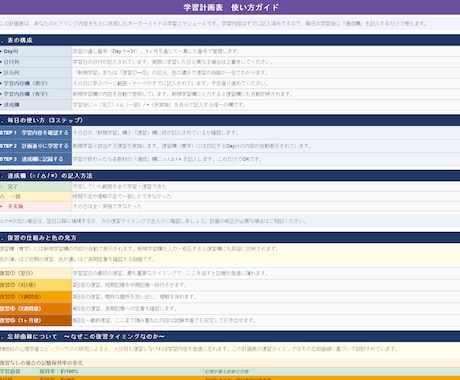Image resolution: width=460 pixels, height=380 pixels.
Task: Click the '予定していた範囲を全て学習・復習できた' cell
Action: point(266,187)
